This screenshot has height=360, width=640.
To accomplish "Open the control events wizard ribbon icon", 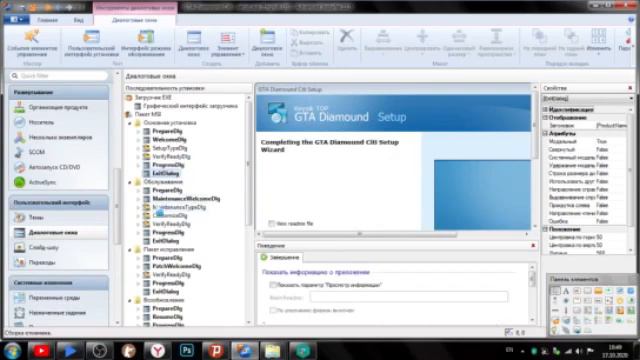I will [32, 43].
